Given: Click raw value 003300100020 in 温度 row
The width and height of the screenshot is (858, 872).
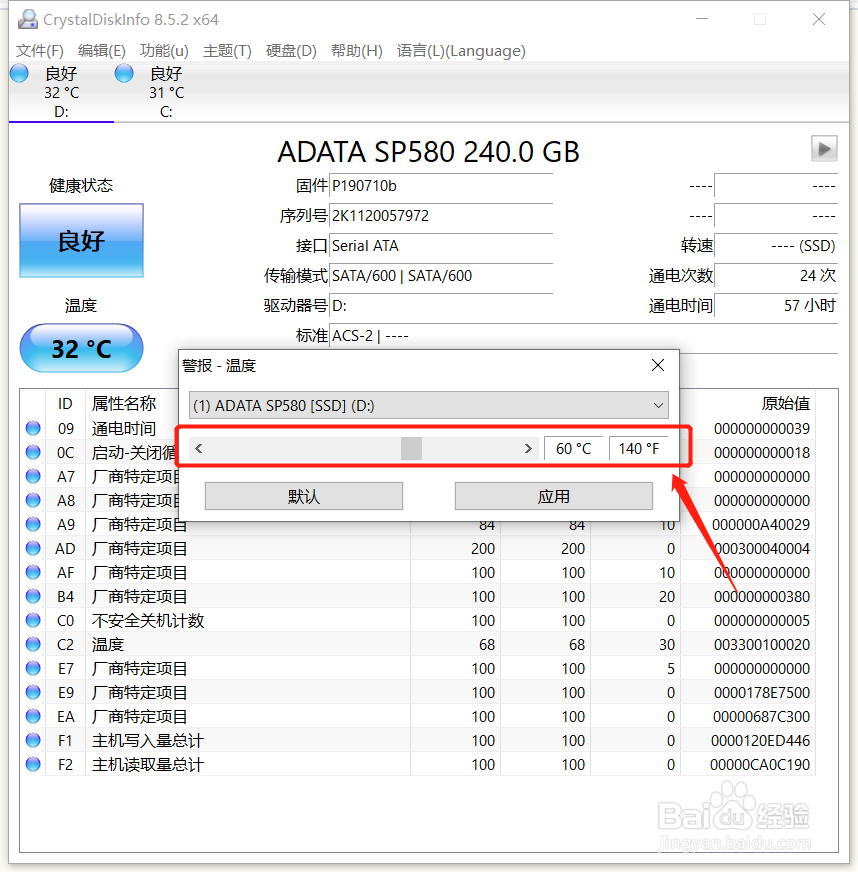Looking at the screenshot, I should pyautogui.click(x=762, y=645).
